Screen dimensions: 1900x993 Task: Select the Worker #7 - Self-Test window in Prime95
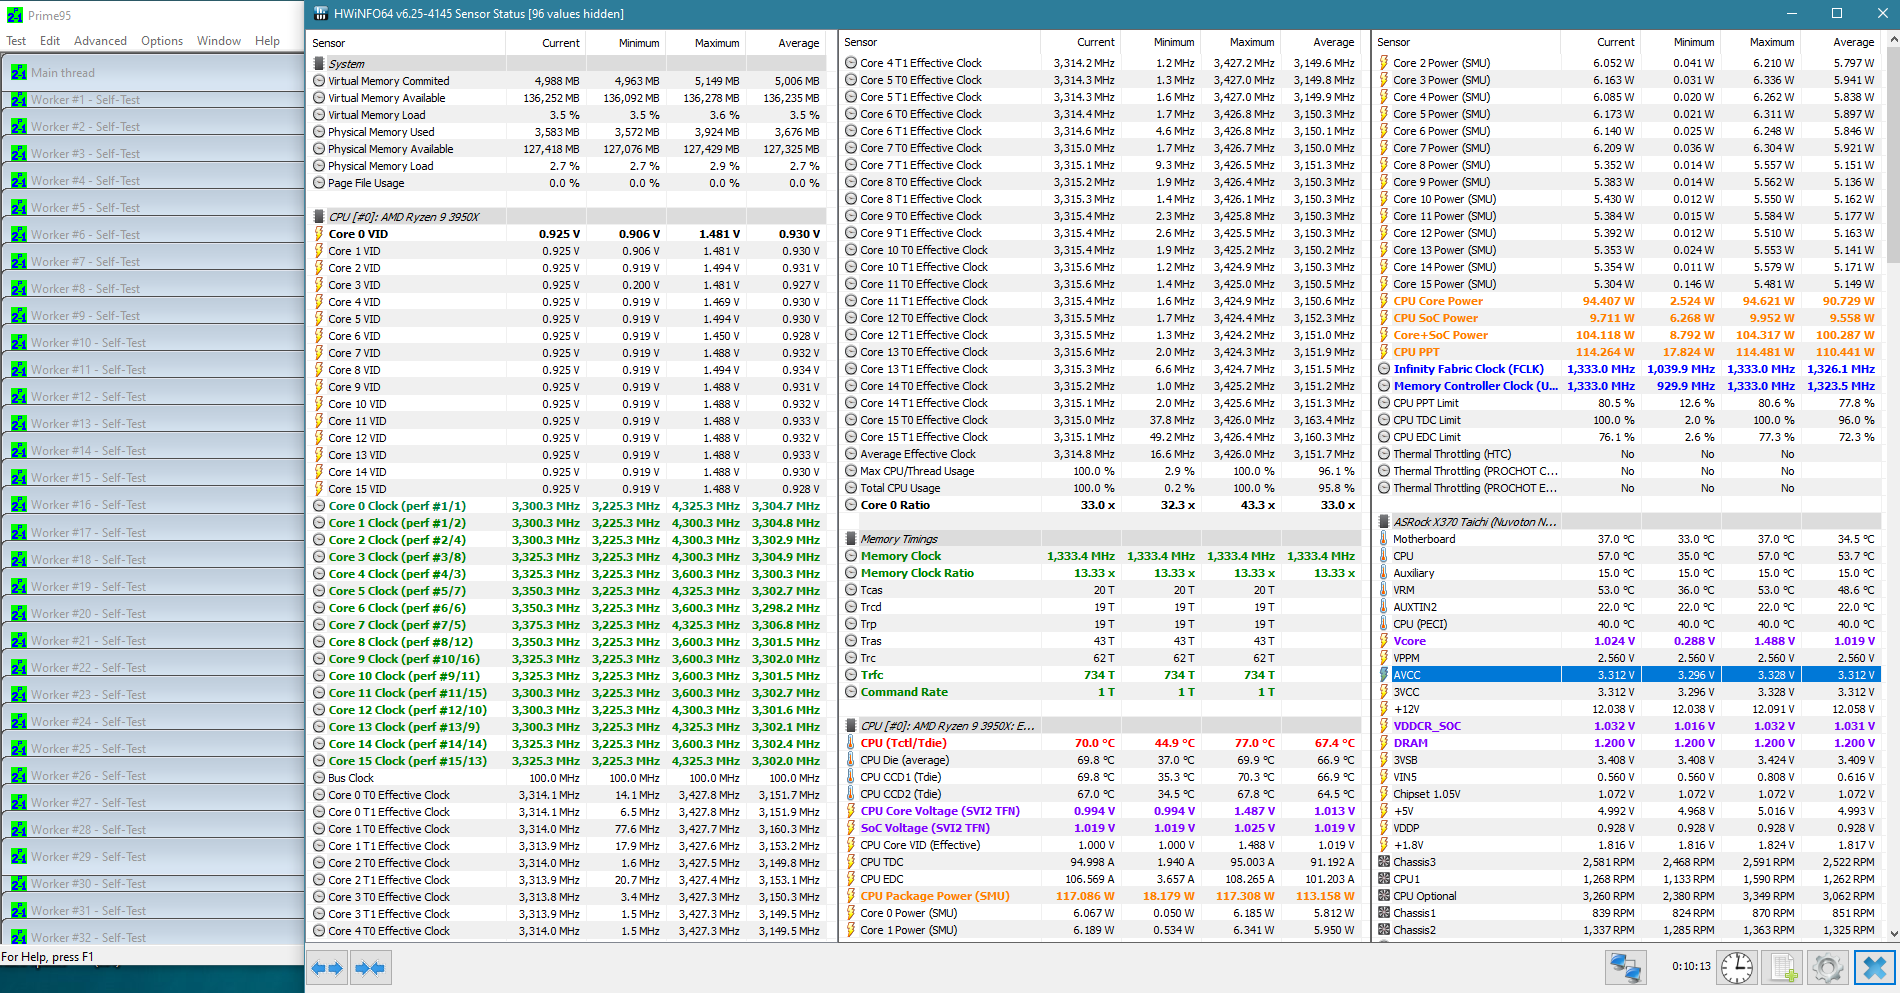152,262
